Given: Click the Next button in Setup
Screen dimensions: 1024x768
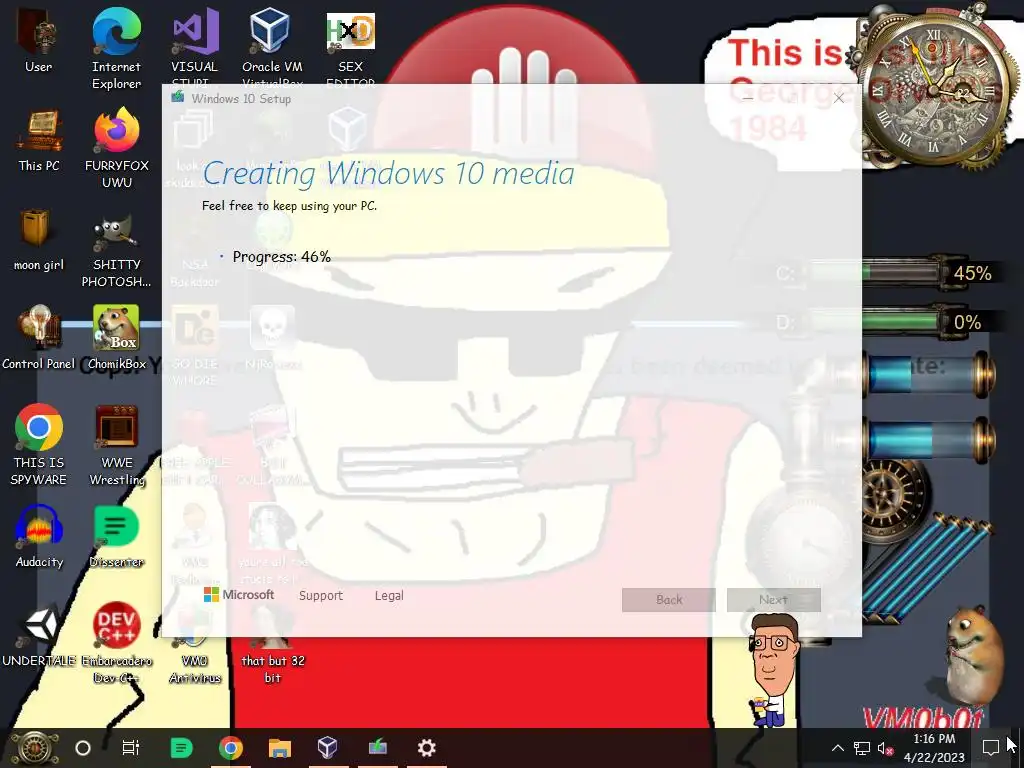Looking at the screenshot, I should [773, 600].
